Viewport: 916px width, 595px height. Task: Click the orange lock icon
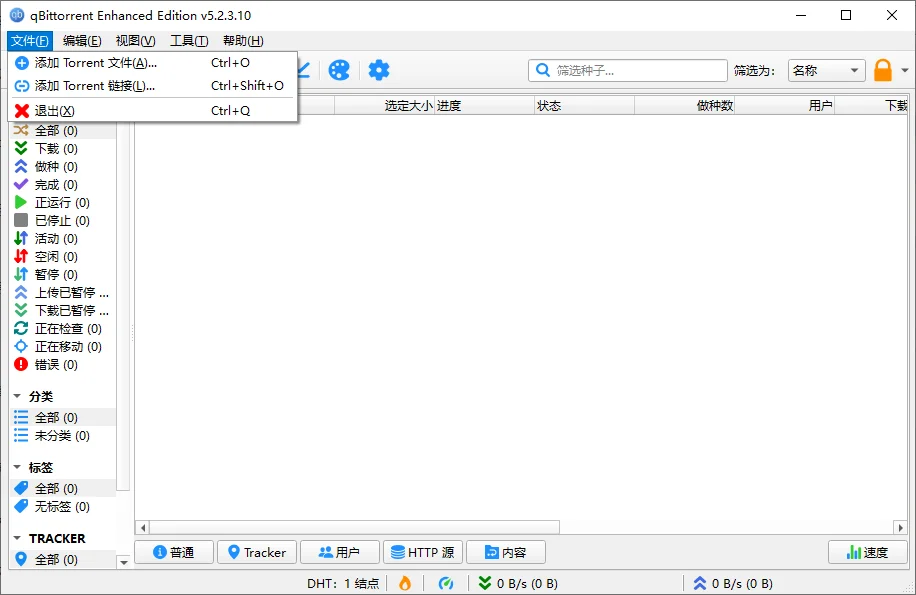(x=883, y=70)
